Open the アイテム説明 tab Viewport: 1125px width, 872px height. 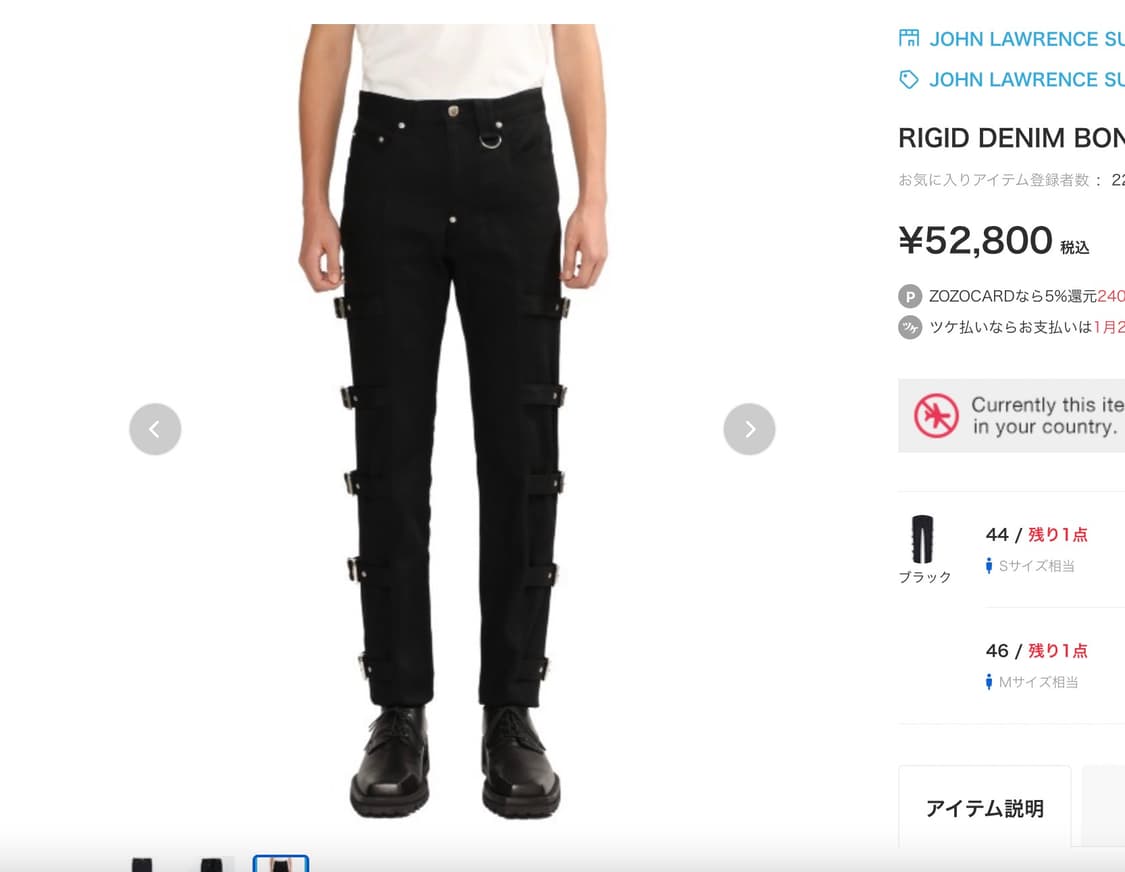pos(984,807)
